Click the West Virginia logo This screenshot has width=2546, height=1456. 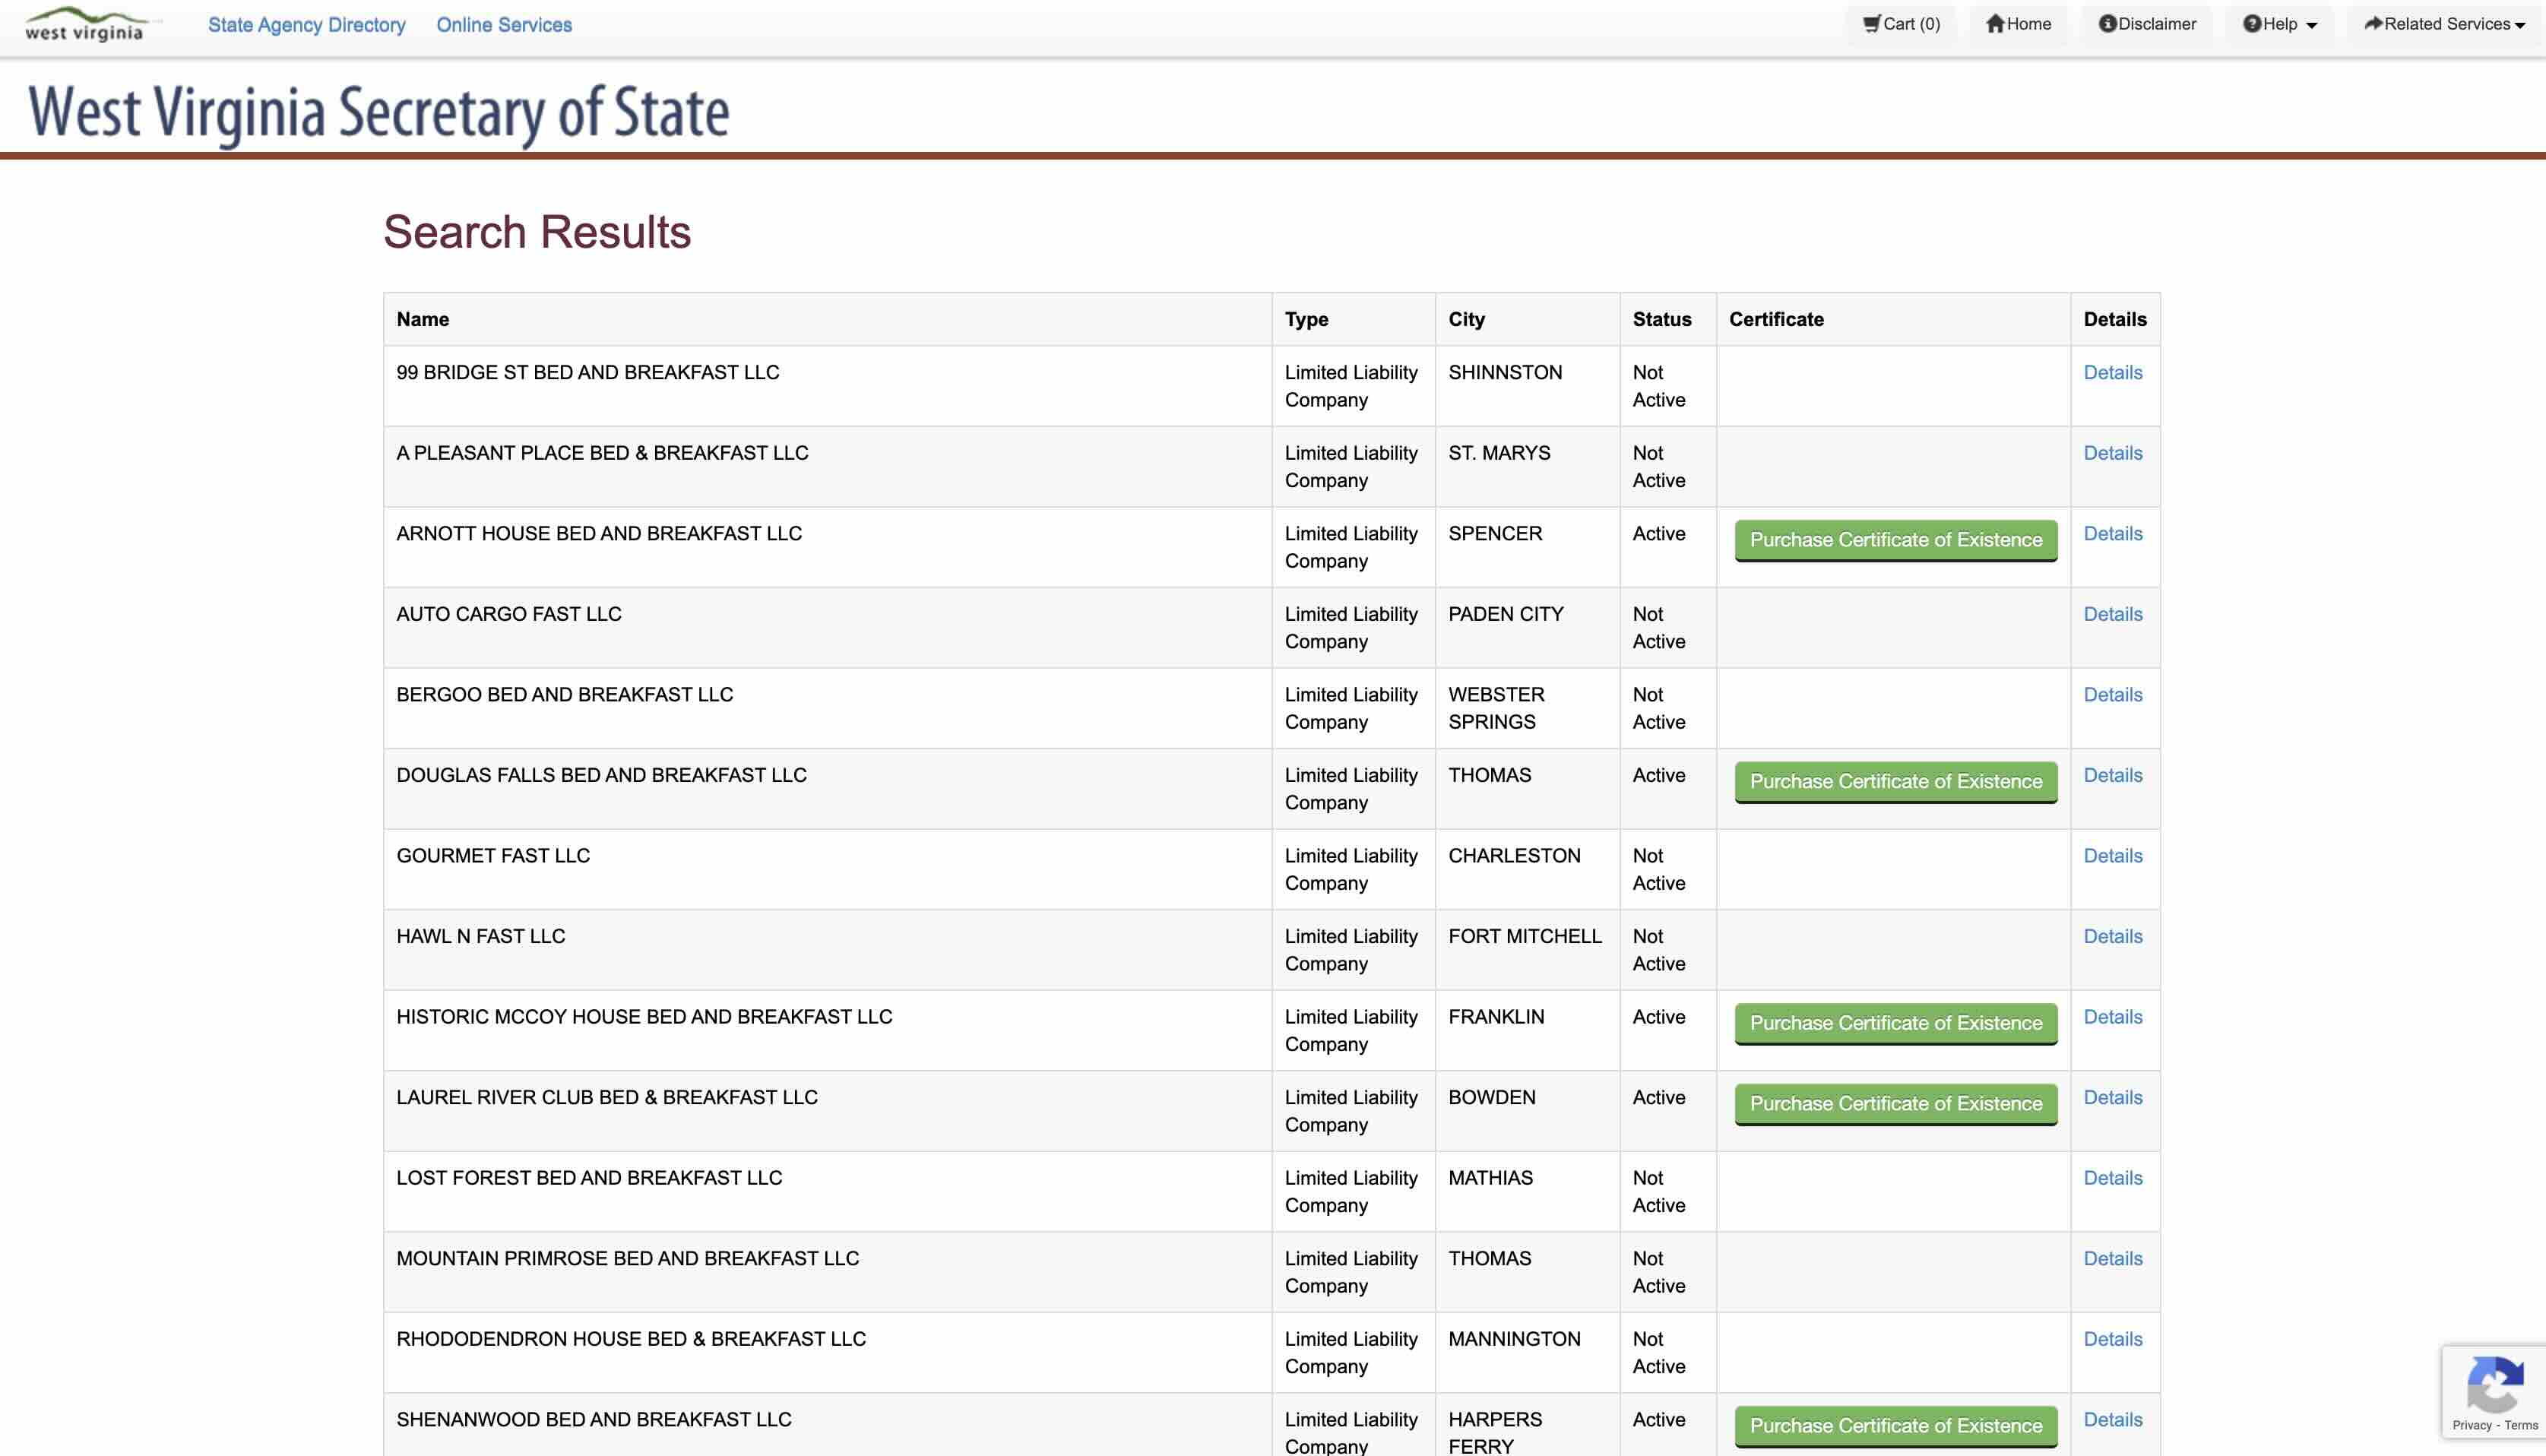click(x=86, y=25)
